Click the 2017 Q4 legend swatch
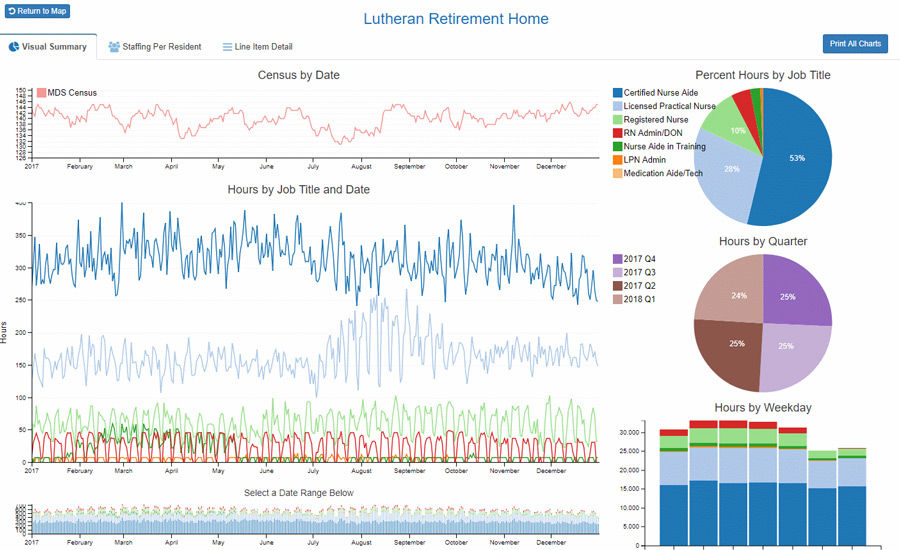 coord(618,259)
